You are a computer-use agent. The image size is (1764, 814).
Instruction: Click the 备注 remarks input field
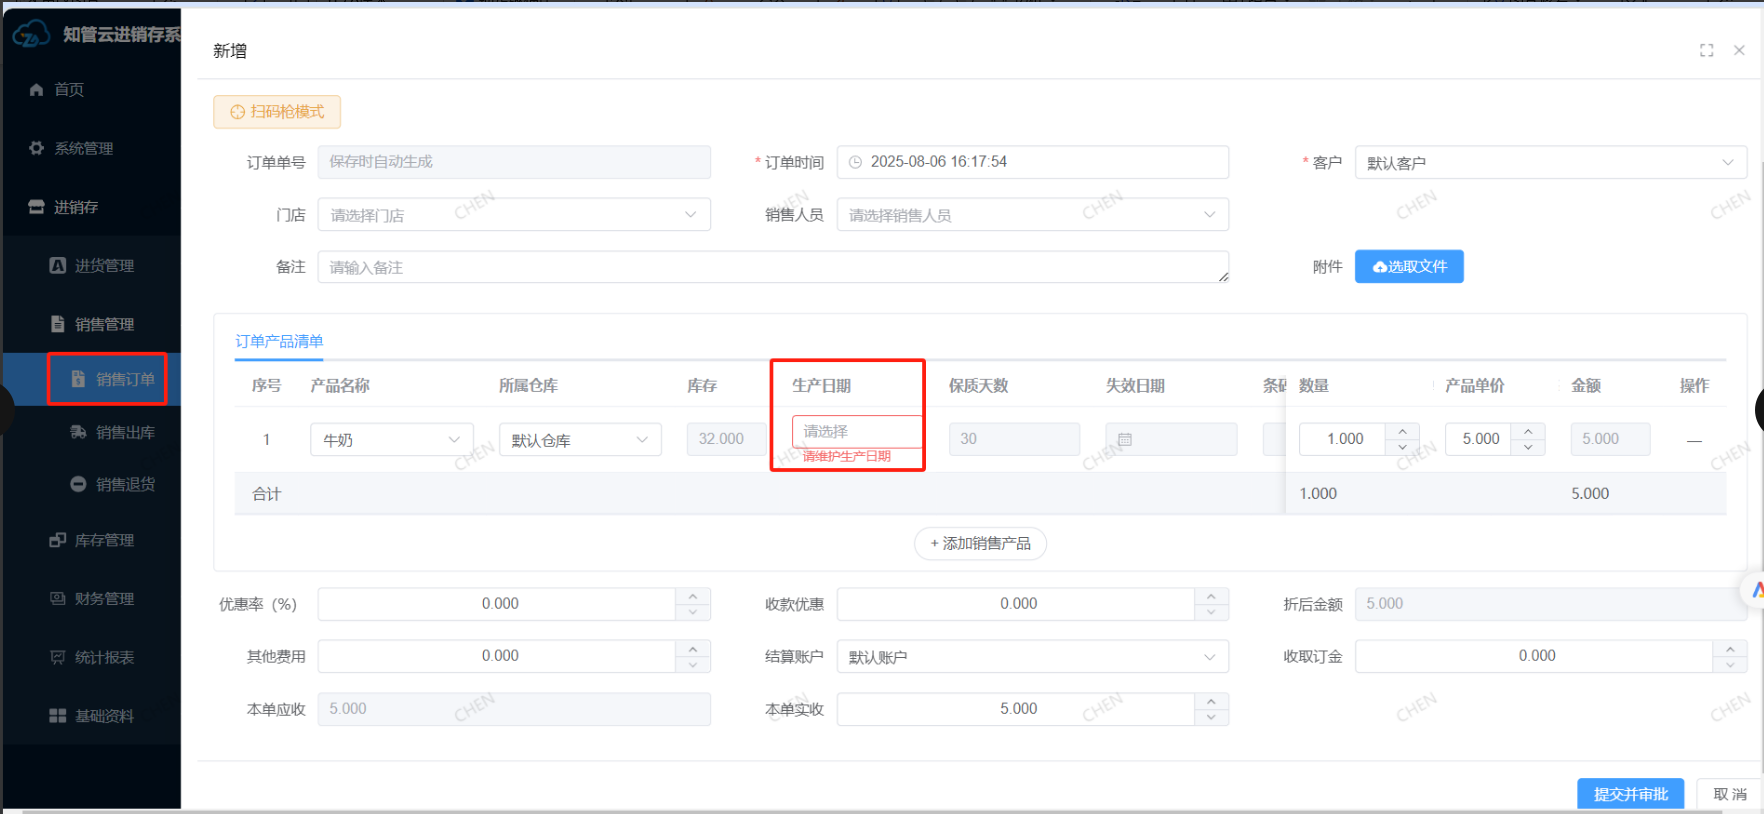[772, 267]
